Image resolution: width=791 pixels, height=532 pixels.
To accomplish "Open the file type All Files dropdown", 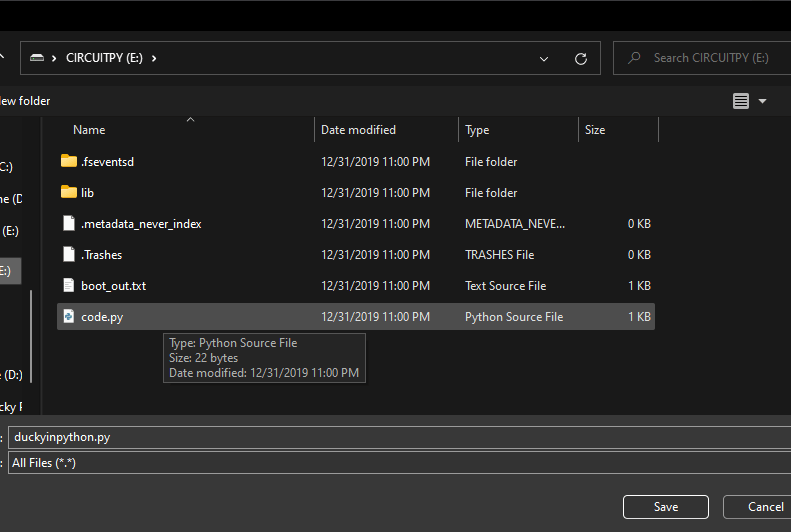I will [400, 463].
